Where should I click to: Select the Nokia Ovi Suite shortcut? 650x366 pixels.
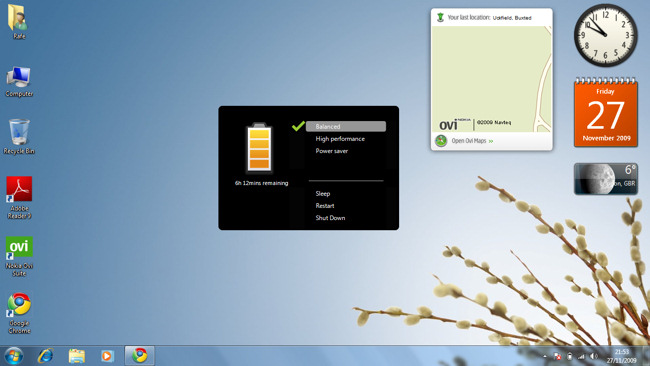click(19, 256)
